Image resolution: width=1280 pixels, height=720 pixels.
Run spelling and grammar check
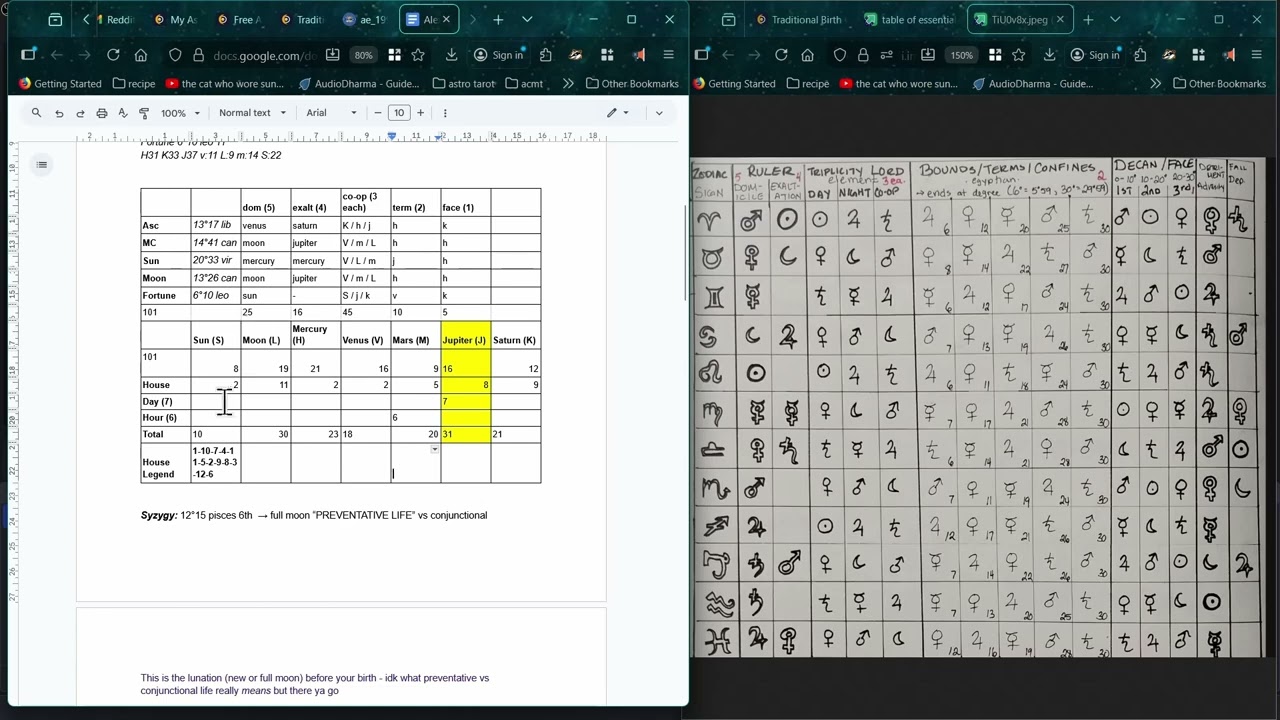click(122, 113)
